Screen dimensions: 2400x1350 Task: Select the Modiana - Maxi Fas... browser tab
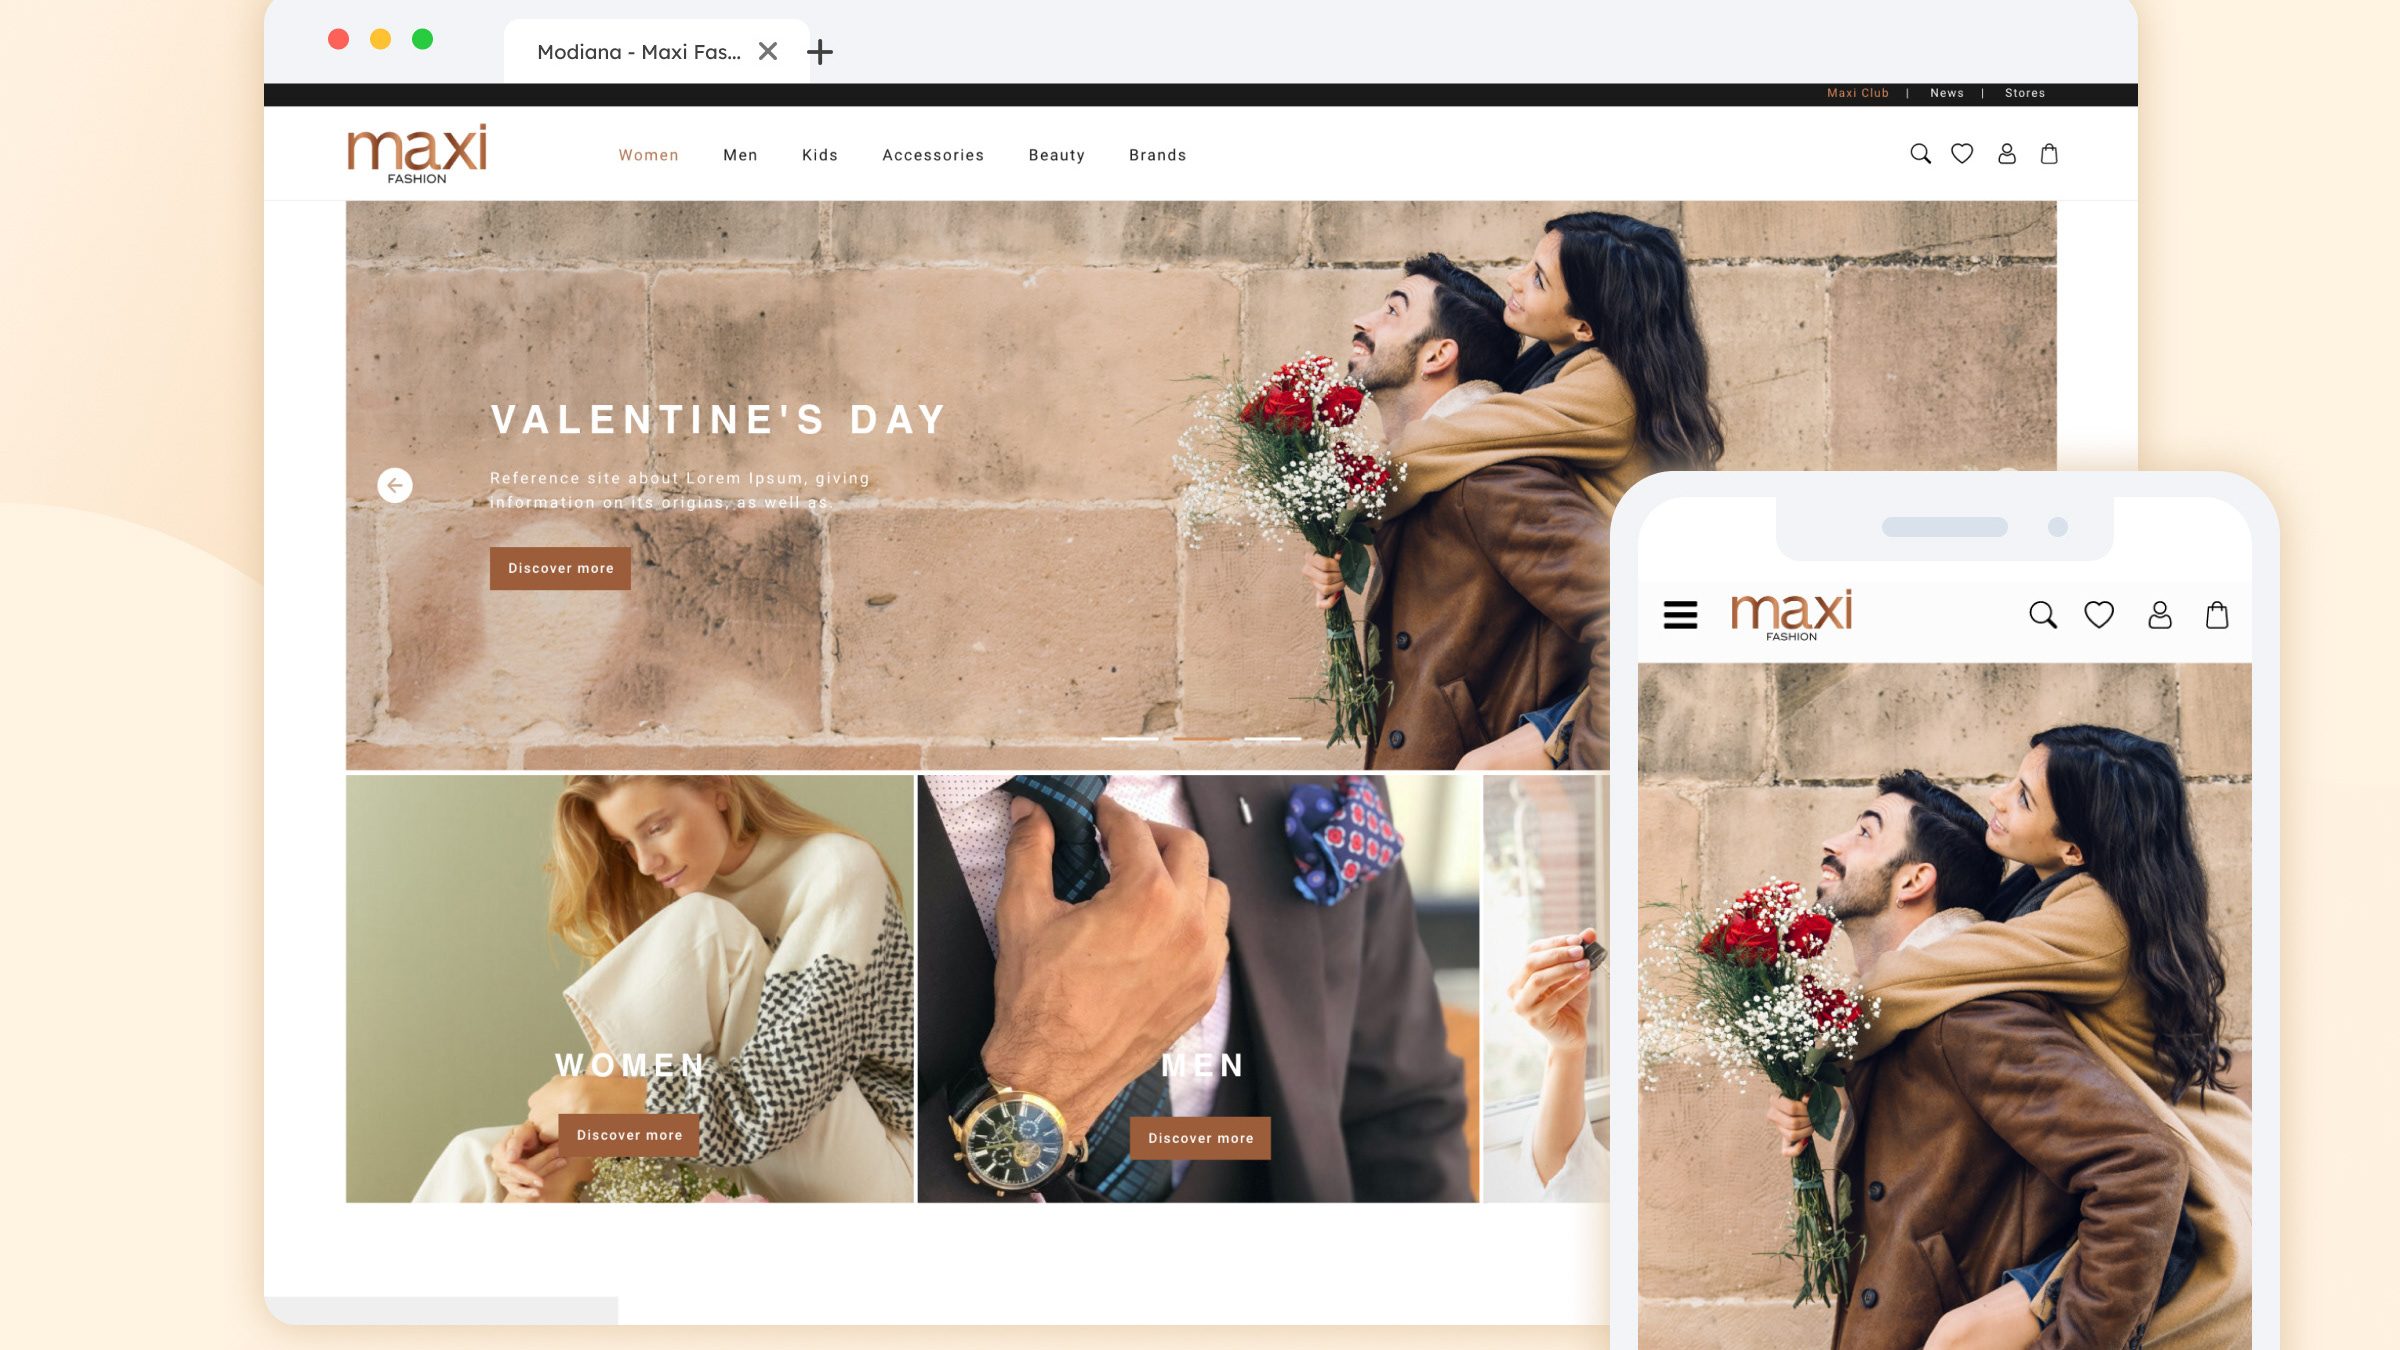(x=657, y=51)
